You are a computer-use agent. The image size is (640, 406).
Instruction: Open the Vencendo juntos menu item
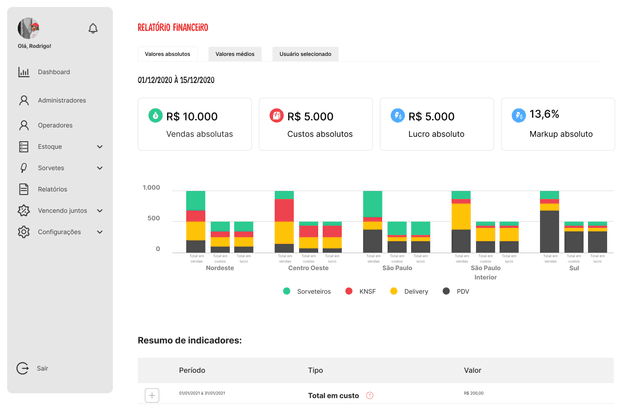point(62,211)
